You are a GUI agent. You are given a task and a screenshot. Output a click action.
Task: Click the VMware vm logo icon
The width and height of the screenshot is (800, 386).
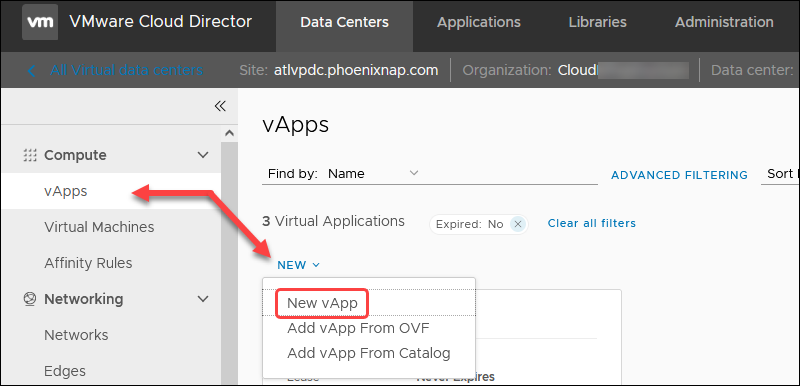click(40, 22)
